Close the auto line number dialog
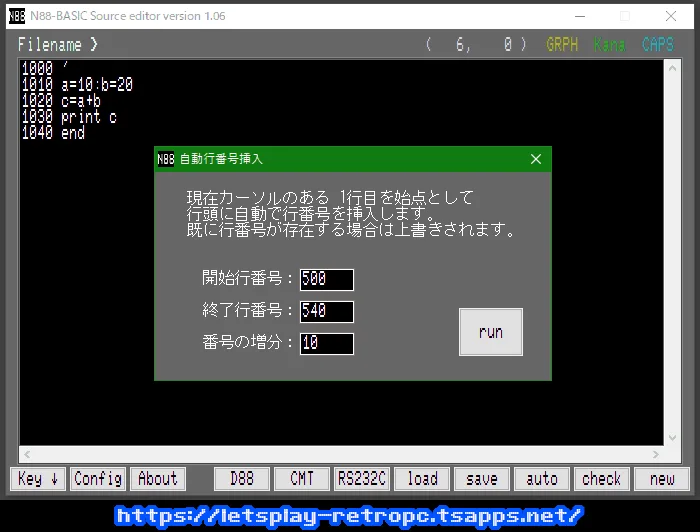 tap(536, 159)
